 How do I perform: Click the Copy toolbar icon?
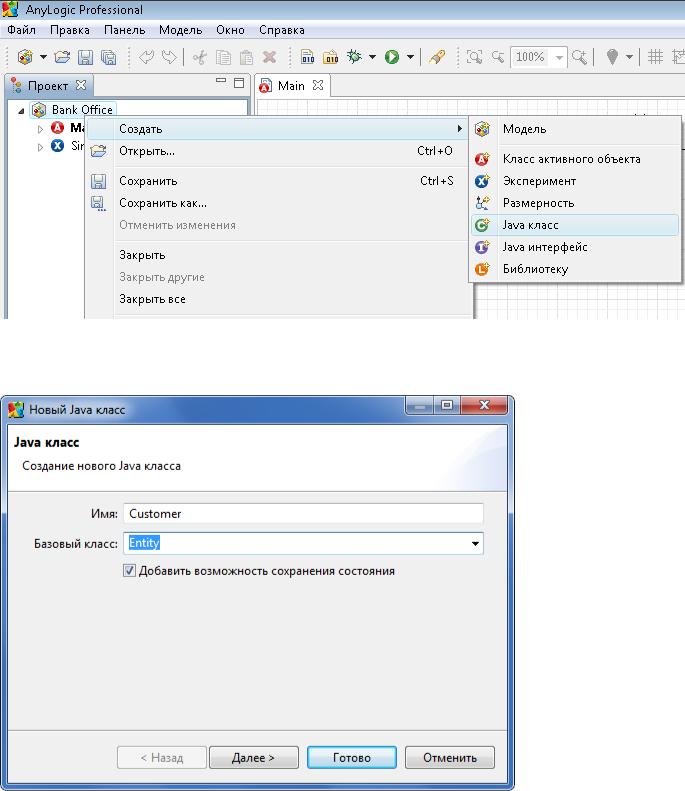[223, 57]
